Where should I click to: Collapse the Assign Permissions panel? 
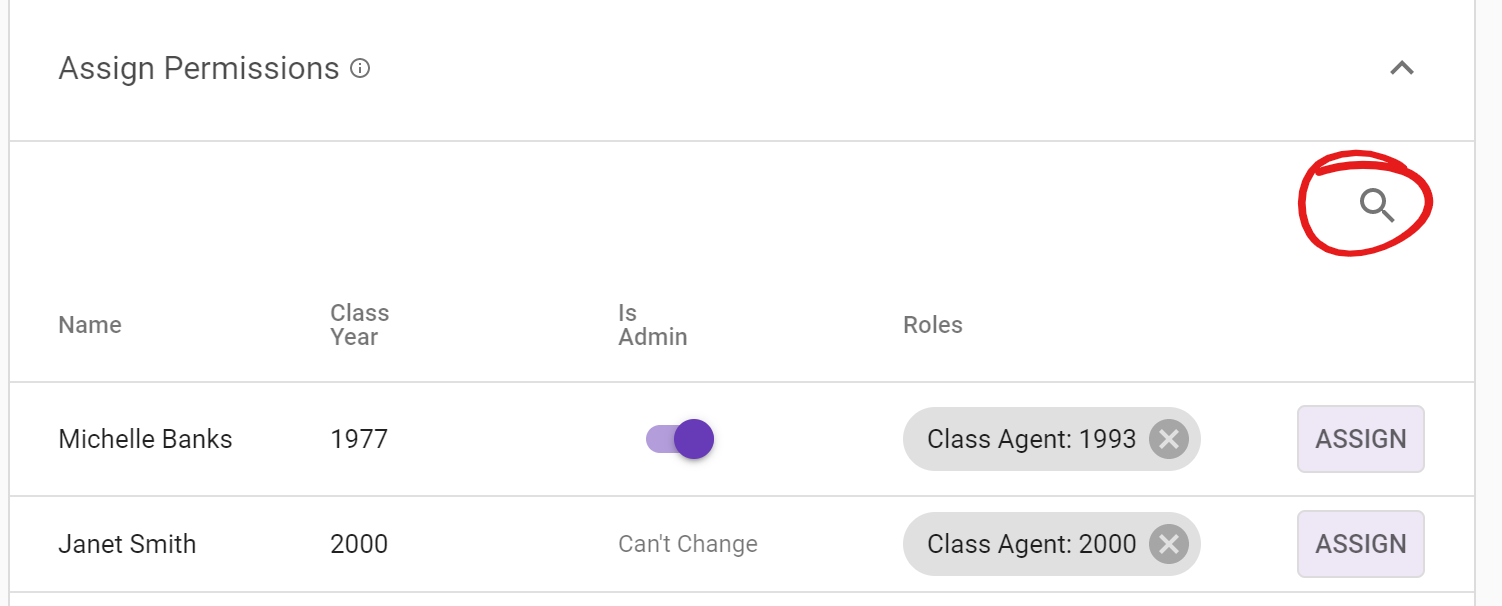tap(1402, 69)
